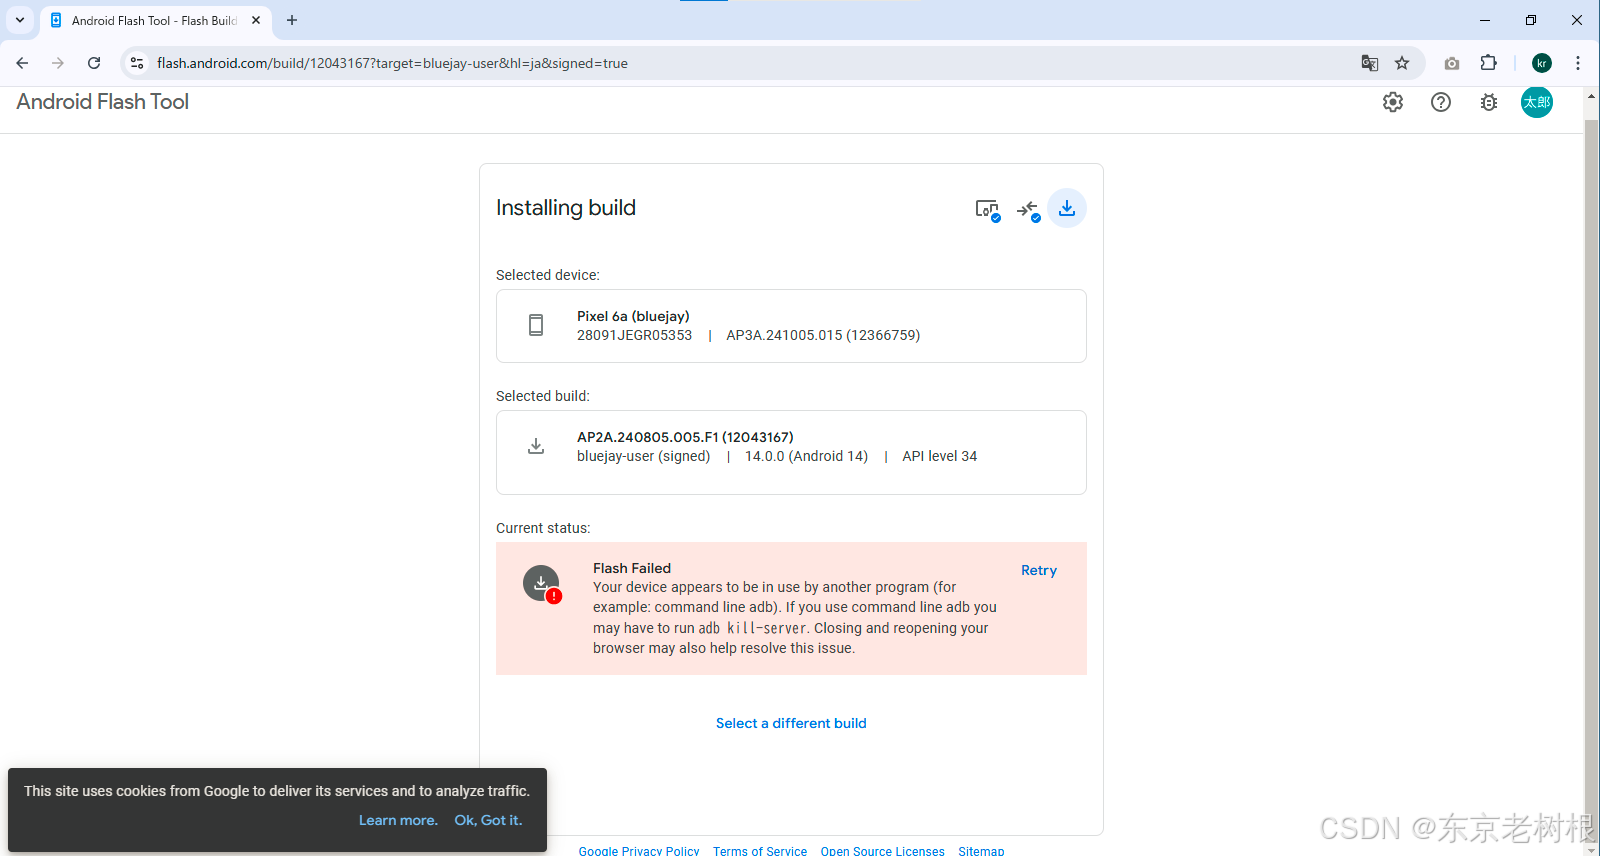Open the tab search dropdown arrow

click(x=20, y=20)
